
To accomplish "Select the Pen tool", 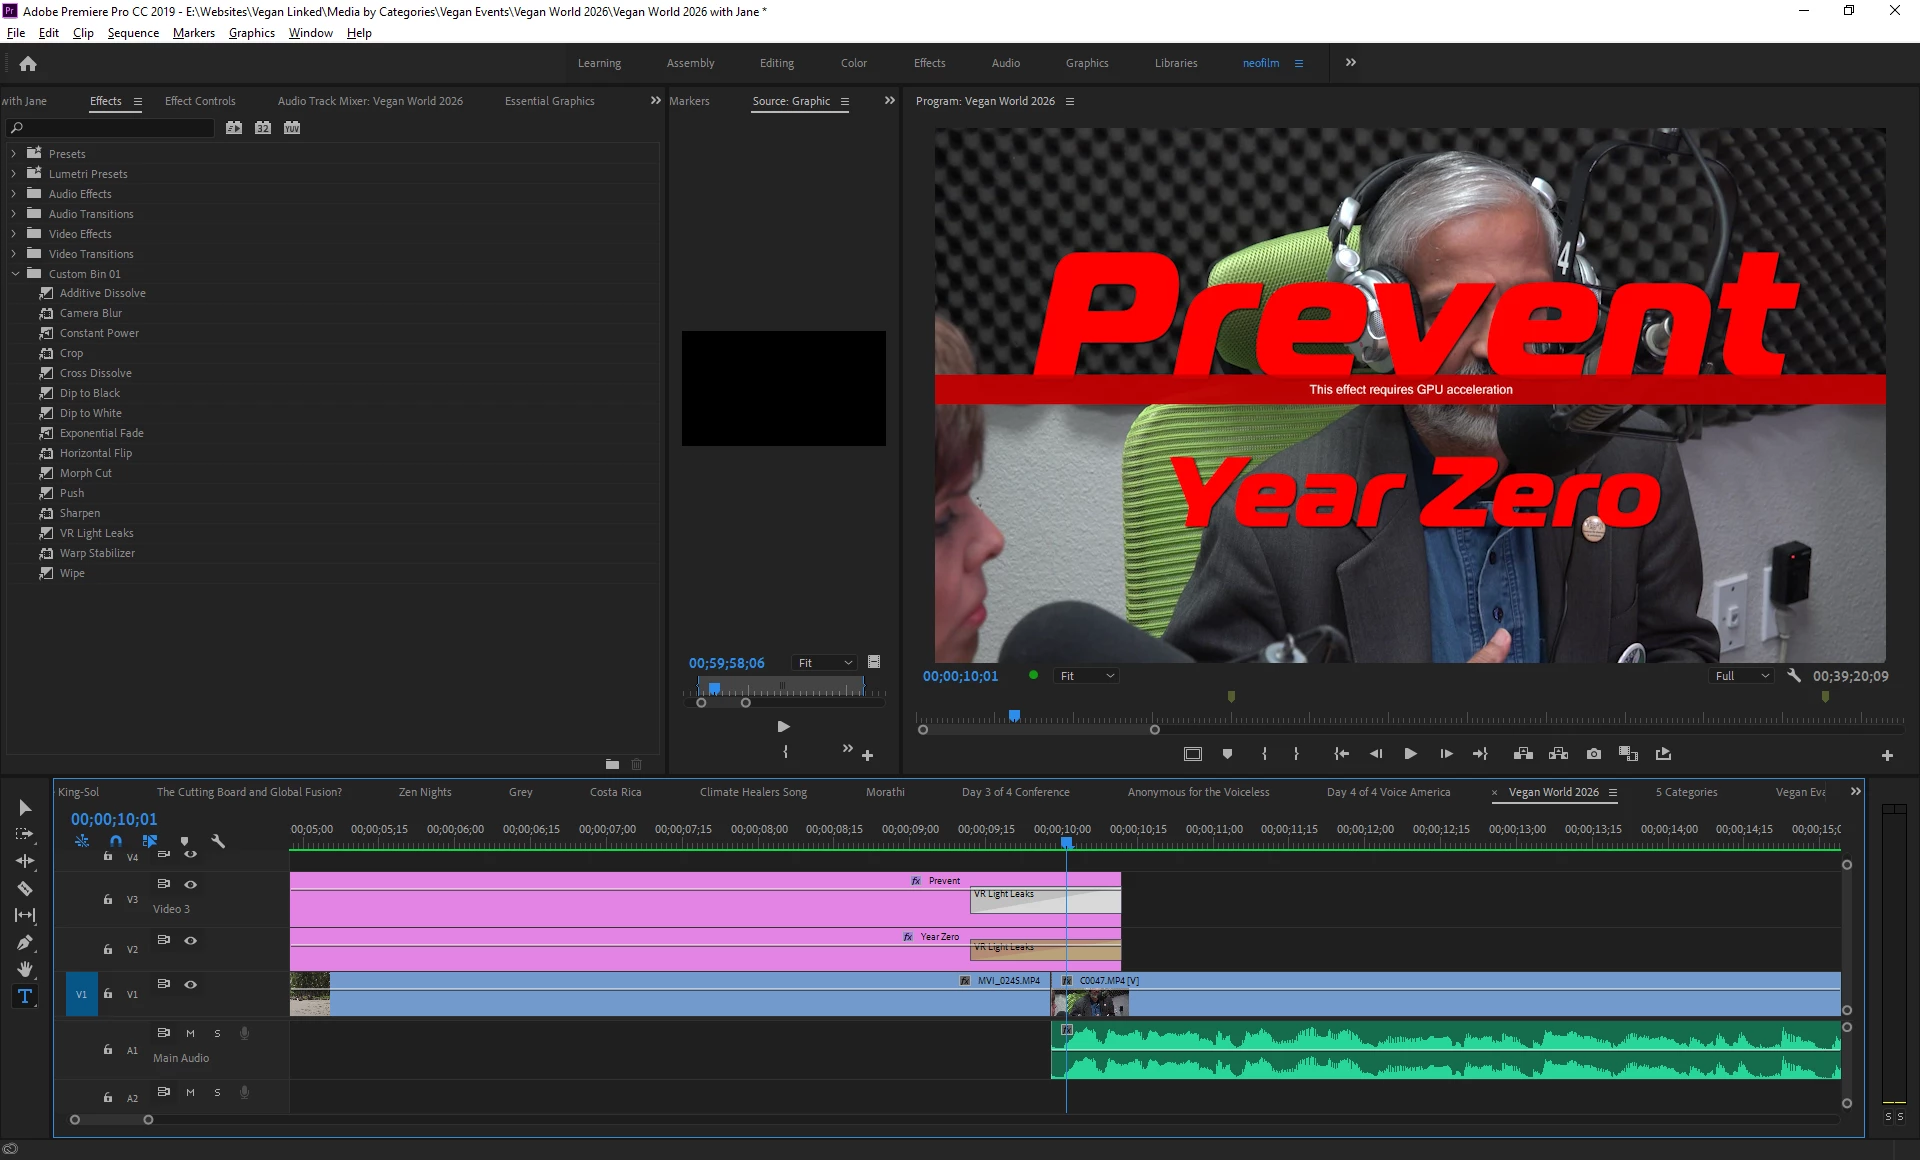I will 25,942.
